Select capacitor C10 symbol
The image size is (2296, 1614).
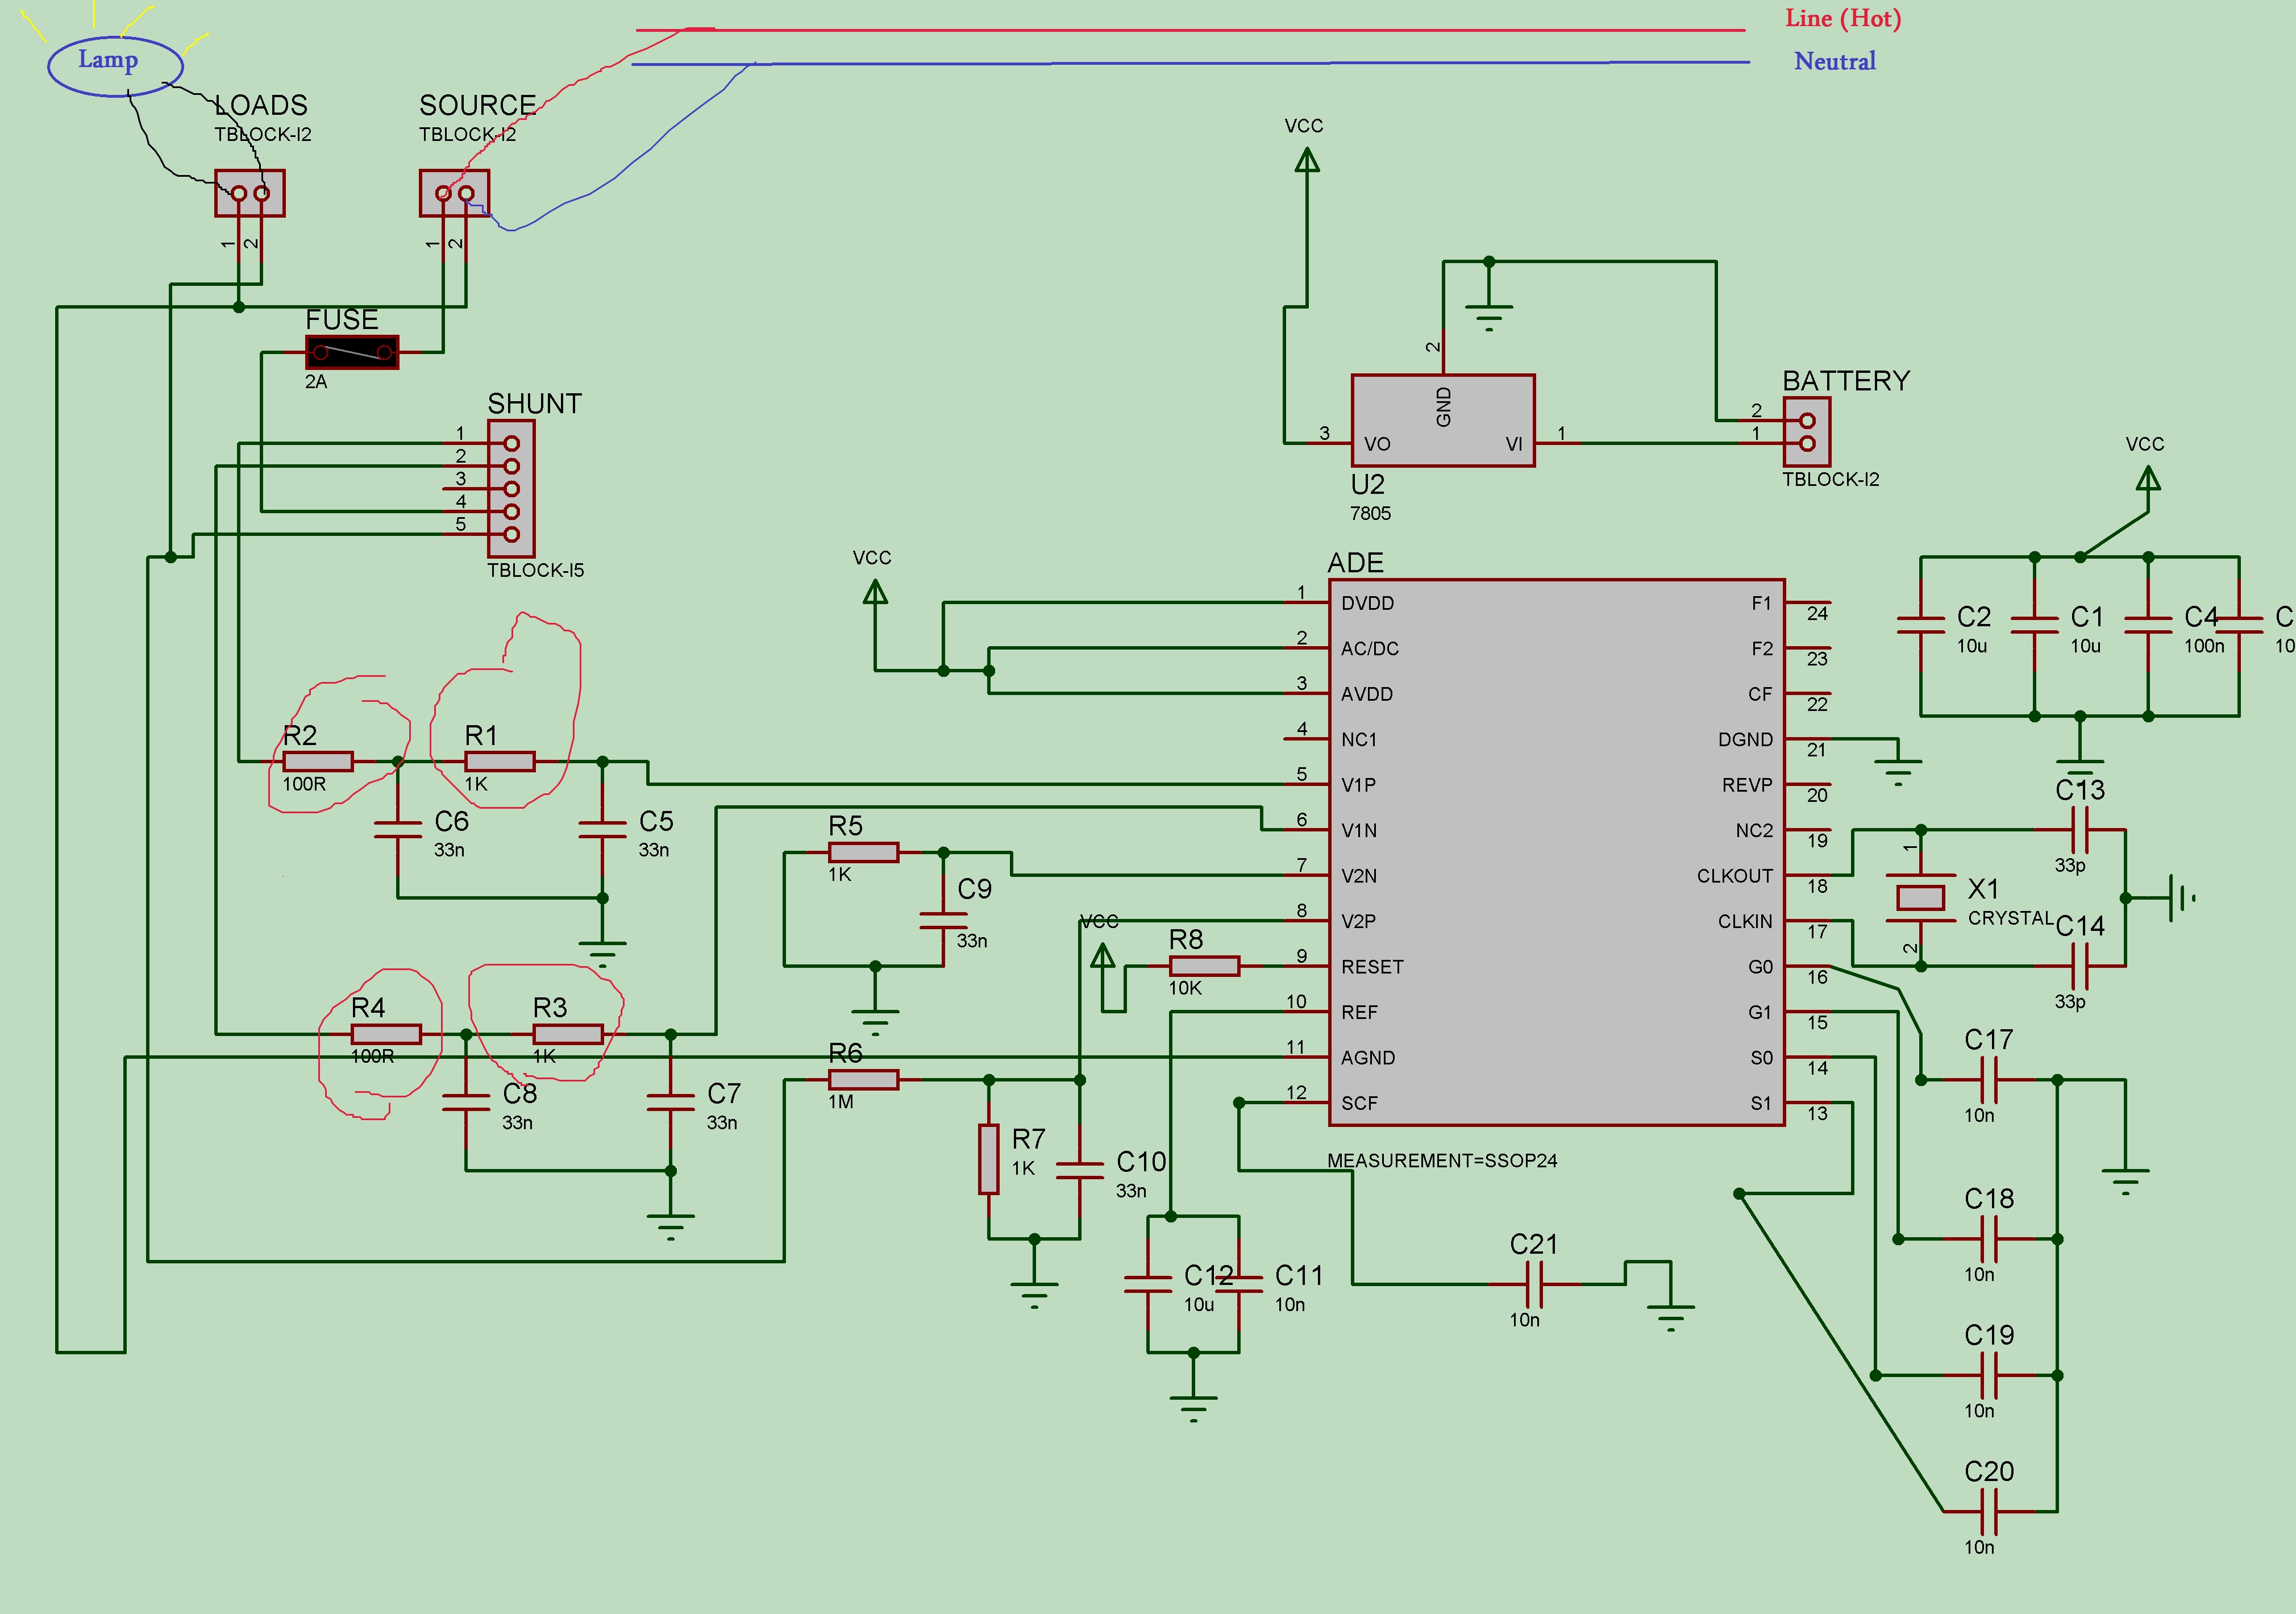1080,1170
